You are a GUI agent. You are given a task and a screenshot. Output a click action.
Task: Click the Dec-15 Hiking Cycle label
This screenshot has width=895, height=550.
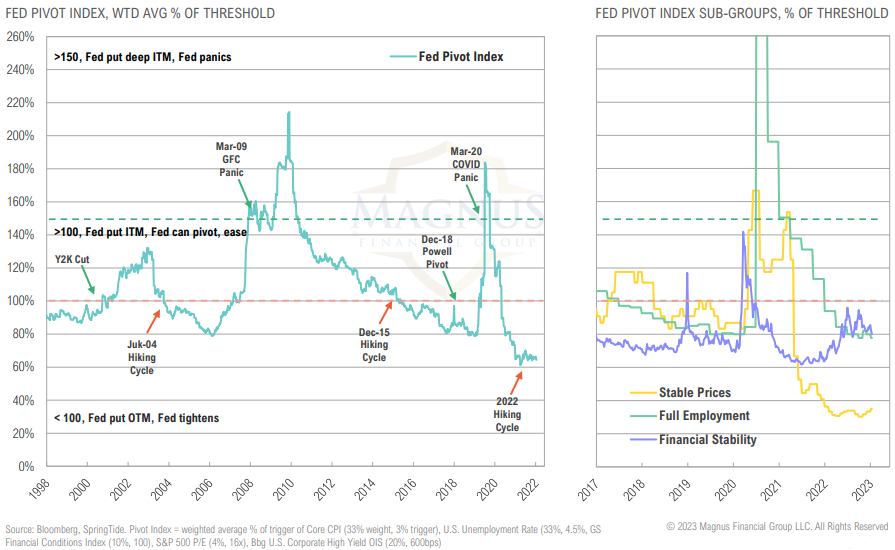pos(373,344)
